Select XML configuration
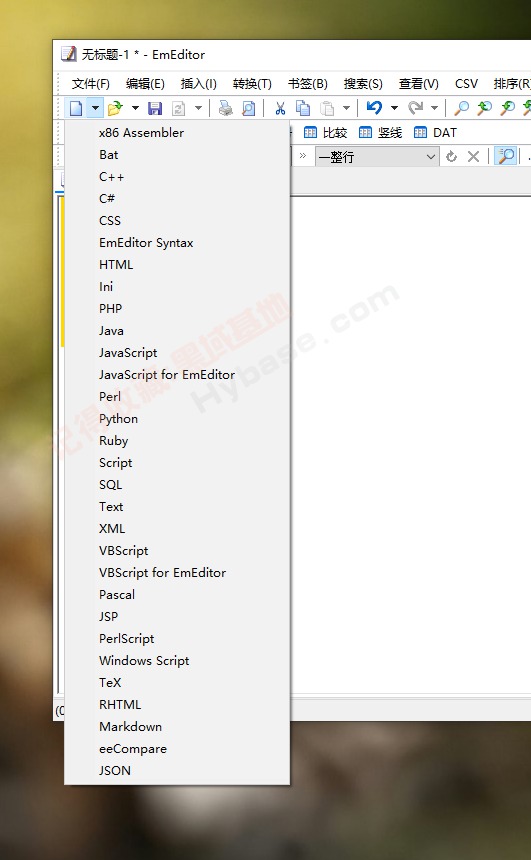Image resolution: width=531 pixels, height=860 pixels. (177, 529)
